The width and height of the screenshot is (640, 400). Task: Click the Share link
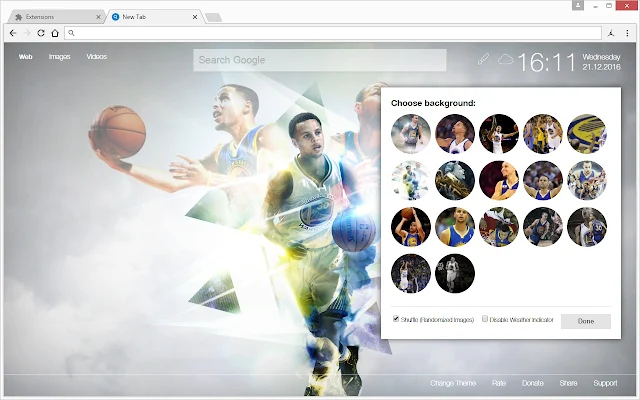(568, 383)
